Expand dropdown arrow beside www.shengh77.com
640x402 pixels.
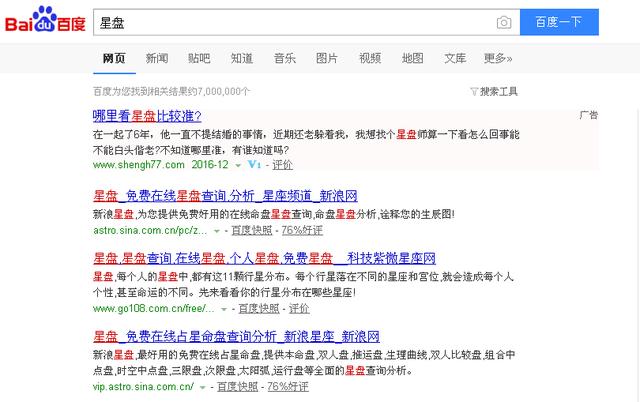coord(238,165)
